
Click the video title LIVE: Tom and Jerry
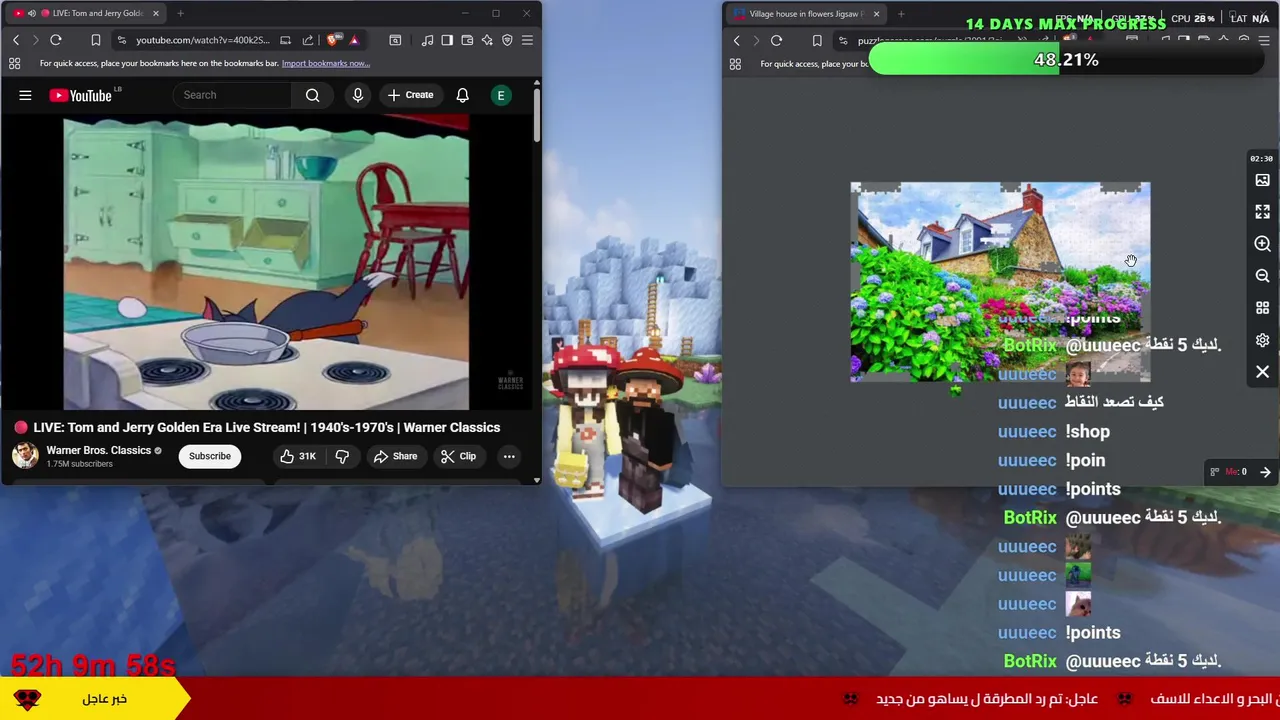266,427
